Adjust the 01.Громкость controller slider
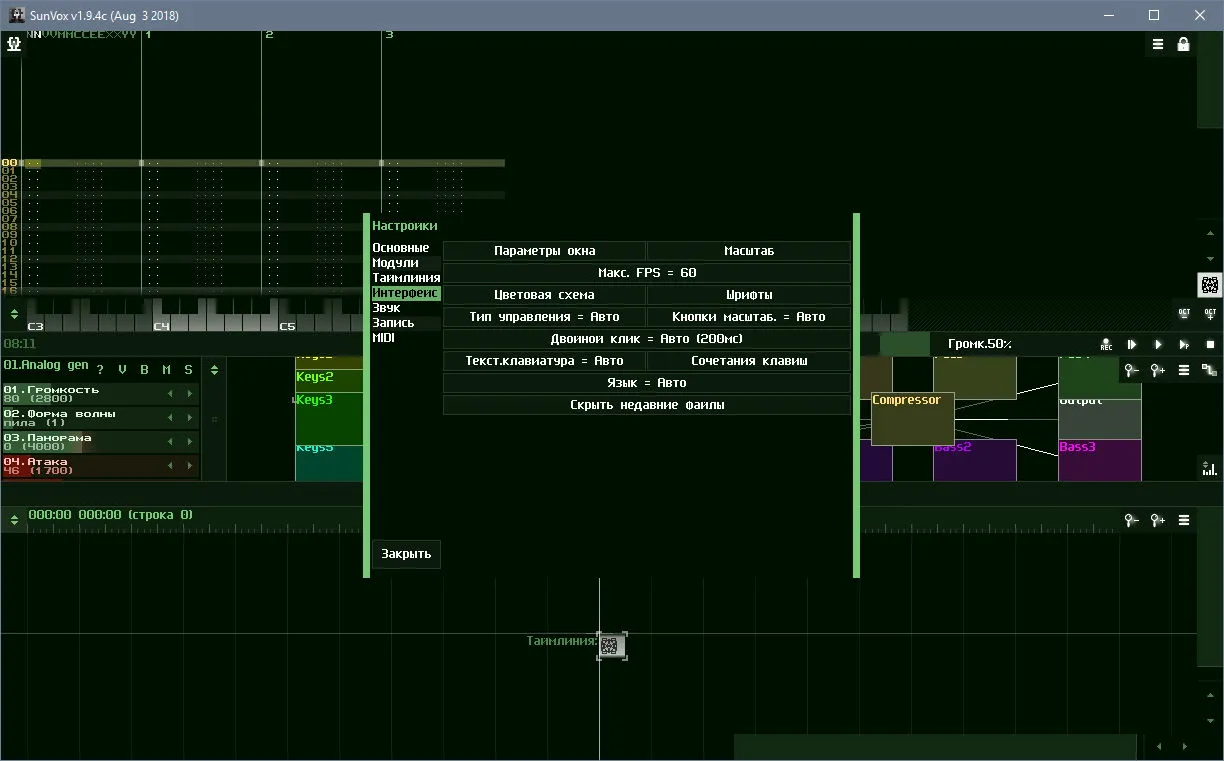This screenshot has width=1224, height=761. 100,394
